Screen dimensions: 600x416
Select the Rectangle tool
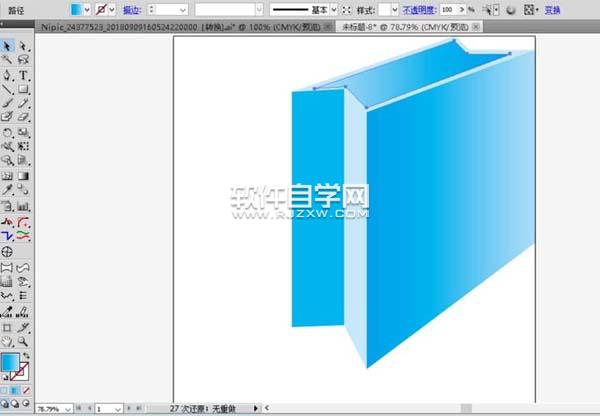[x=23, y=89]
